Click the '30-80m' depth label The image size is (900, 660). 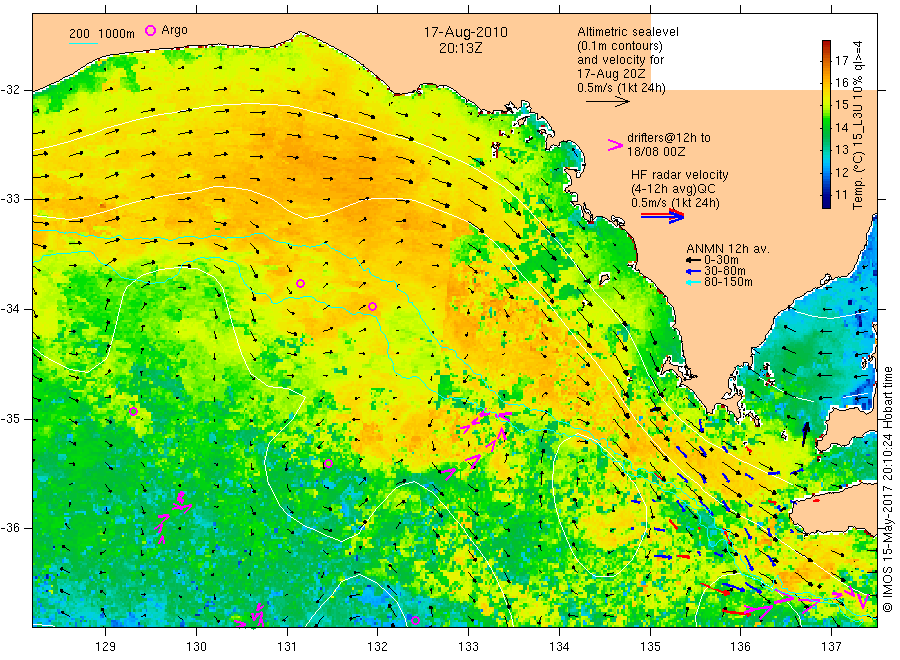click(x=724, y=271)
